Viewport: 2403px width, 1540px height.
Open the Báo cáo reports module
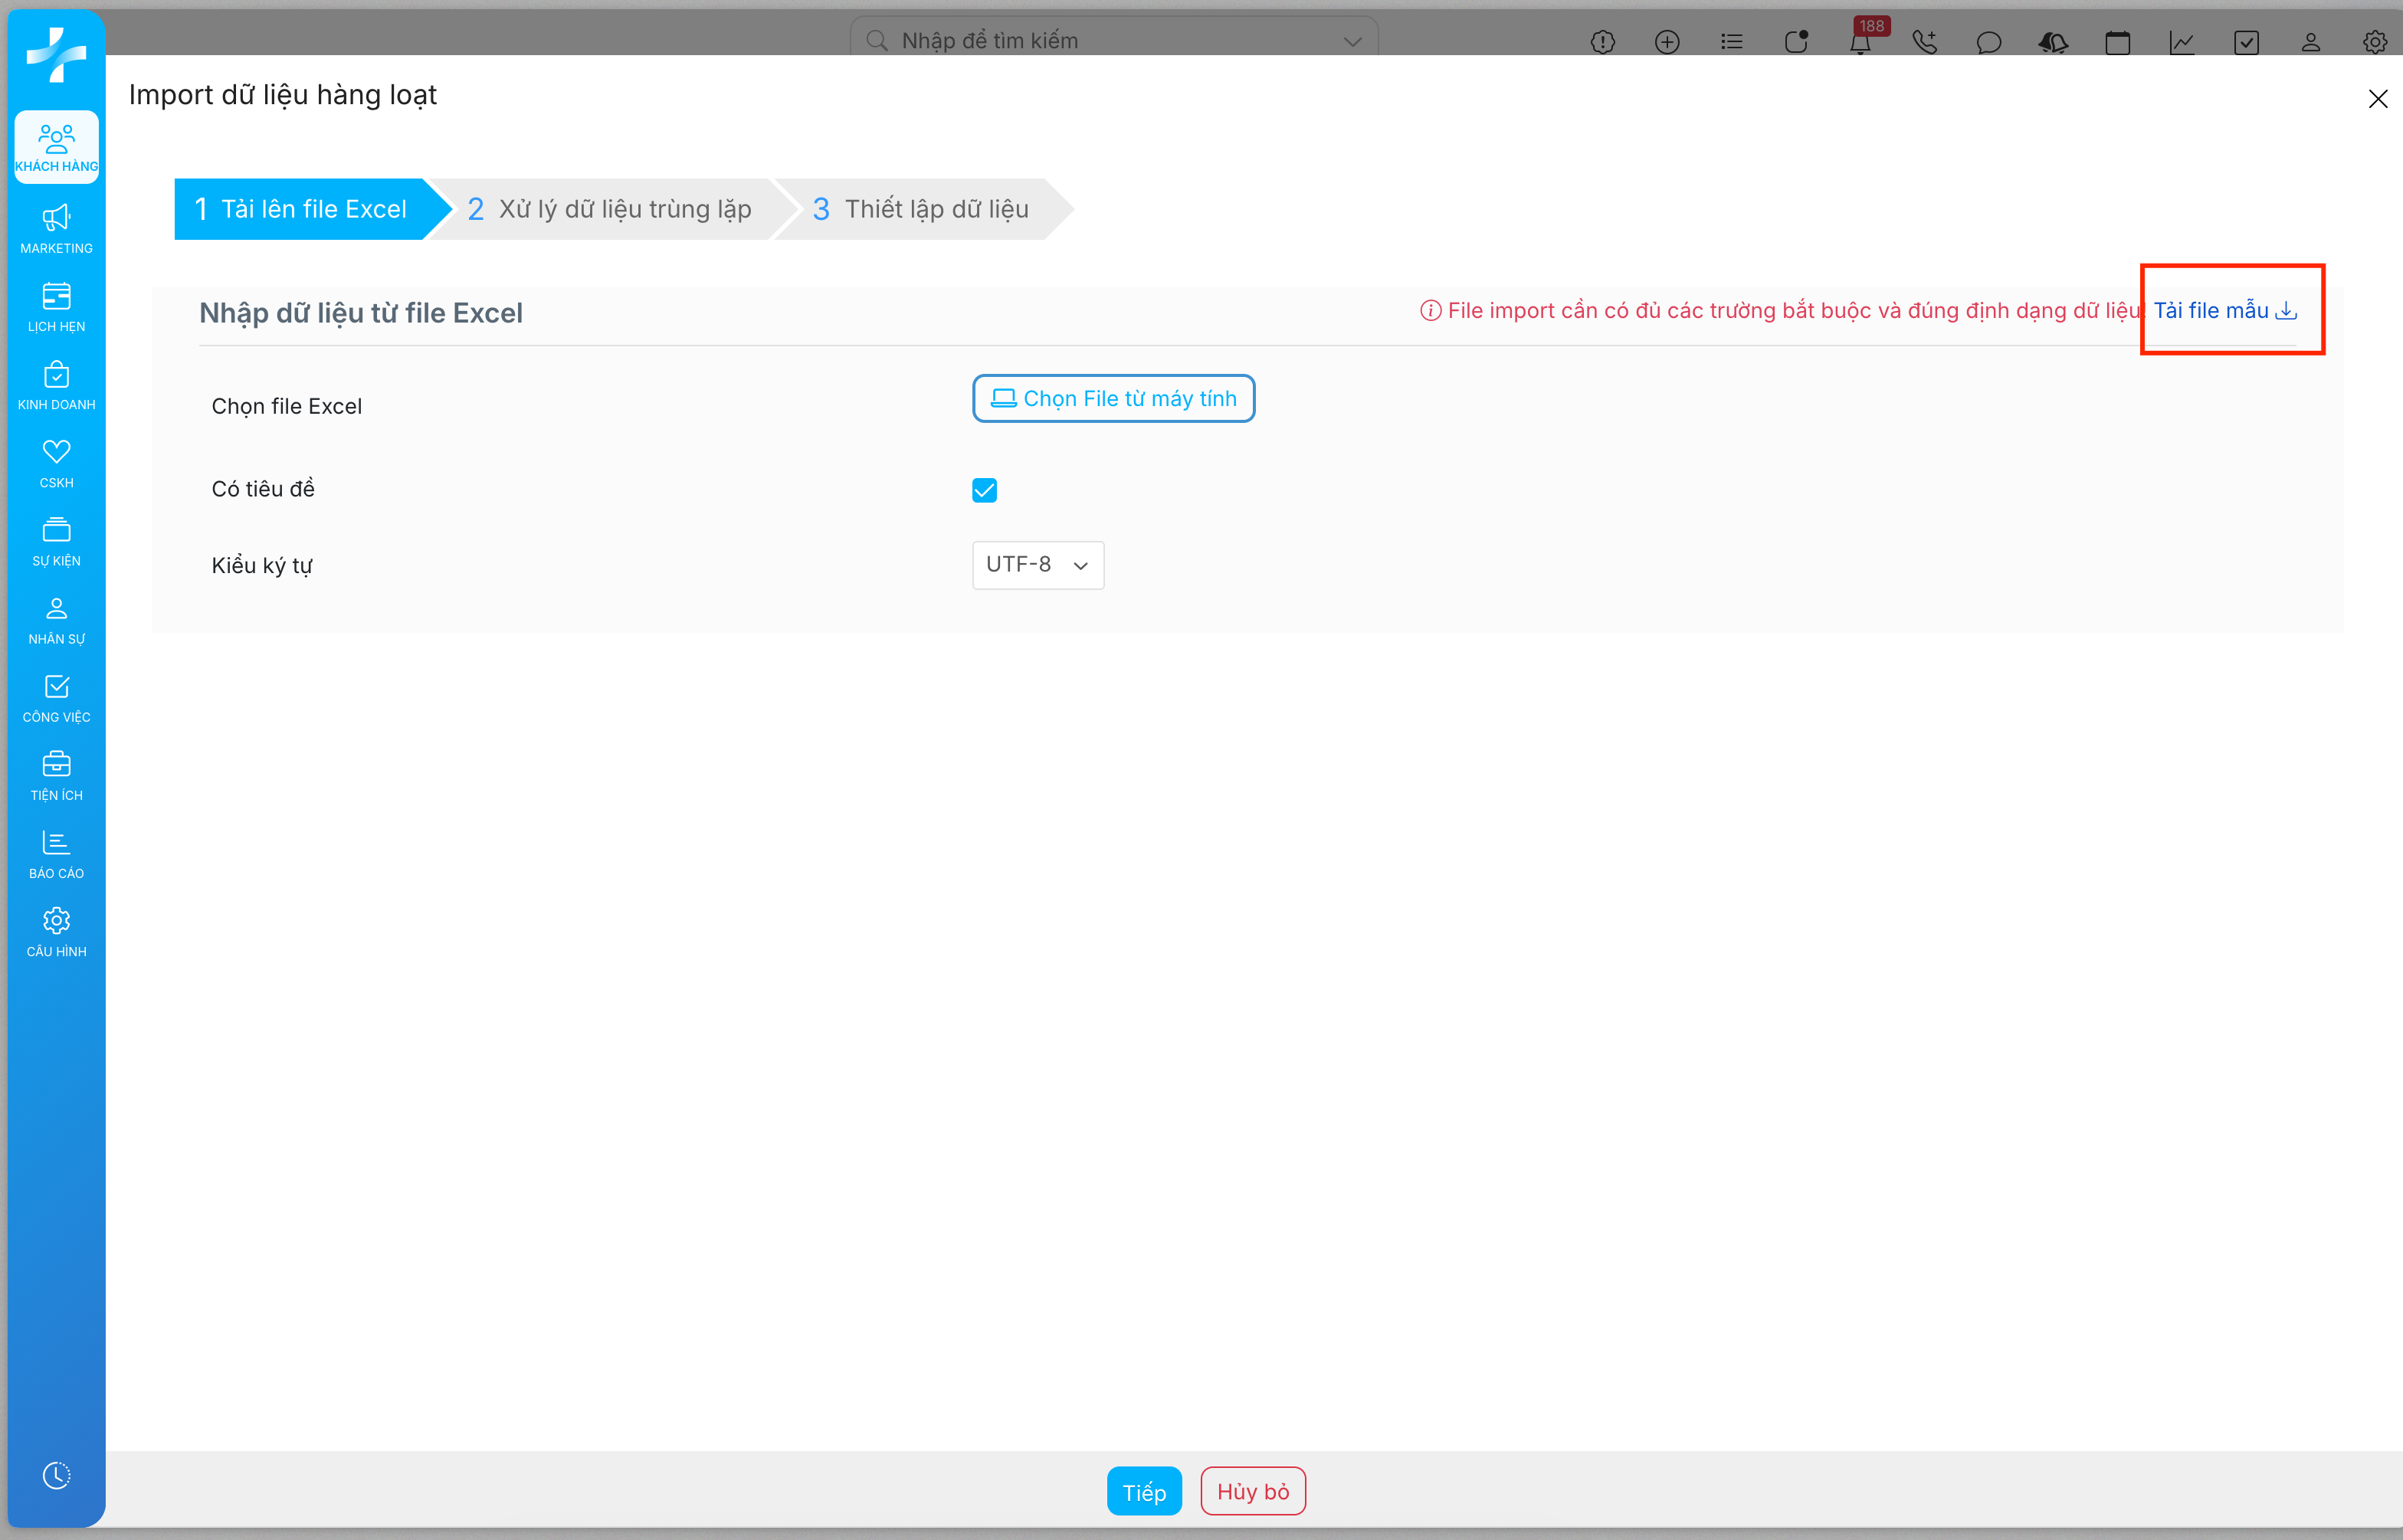coord(56,854)
